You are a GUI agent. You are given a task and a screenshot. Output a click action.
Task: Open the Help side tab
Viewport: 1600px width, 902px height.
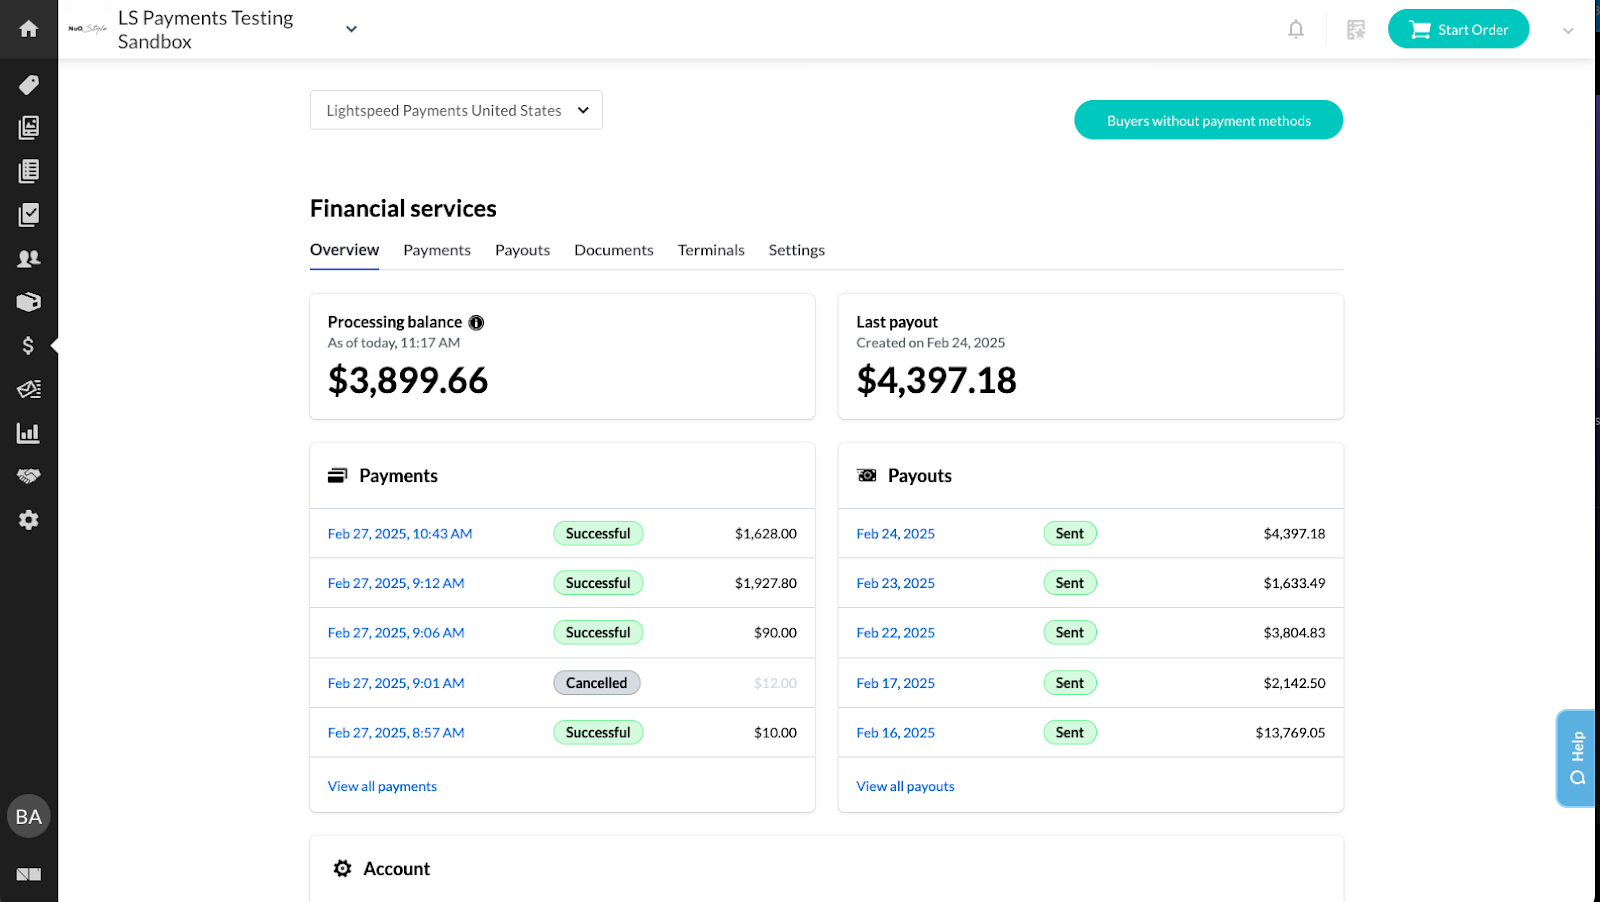[1577, 758]
